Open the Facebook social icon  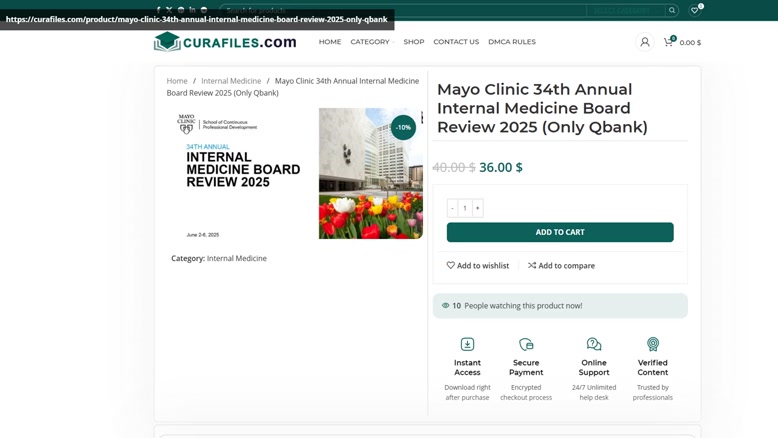click(x=158, y=9)
